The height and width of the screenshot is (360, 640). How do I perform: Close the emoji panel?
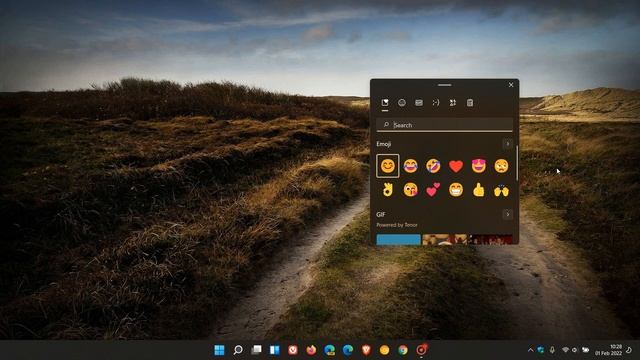pos(511,85)
